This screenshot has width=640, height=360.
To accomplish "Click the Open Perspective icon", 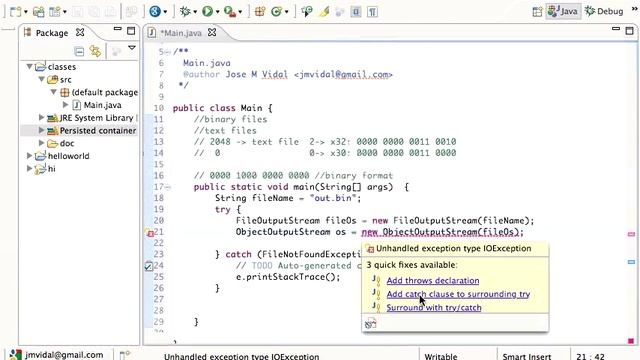I will point(538,11).
